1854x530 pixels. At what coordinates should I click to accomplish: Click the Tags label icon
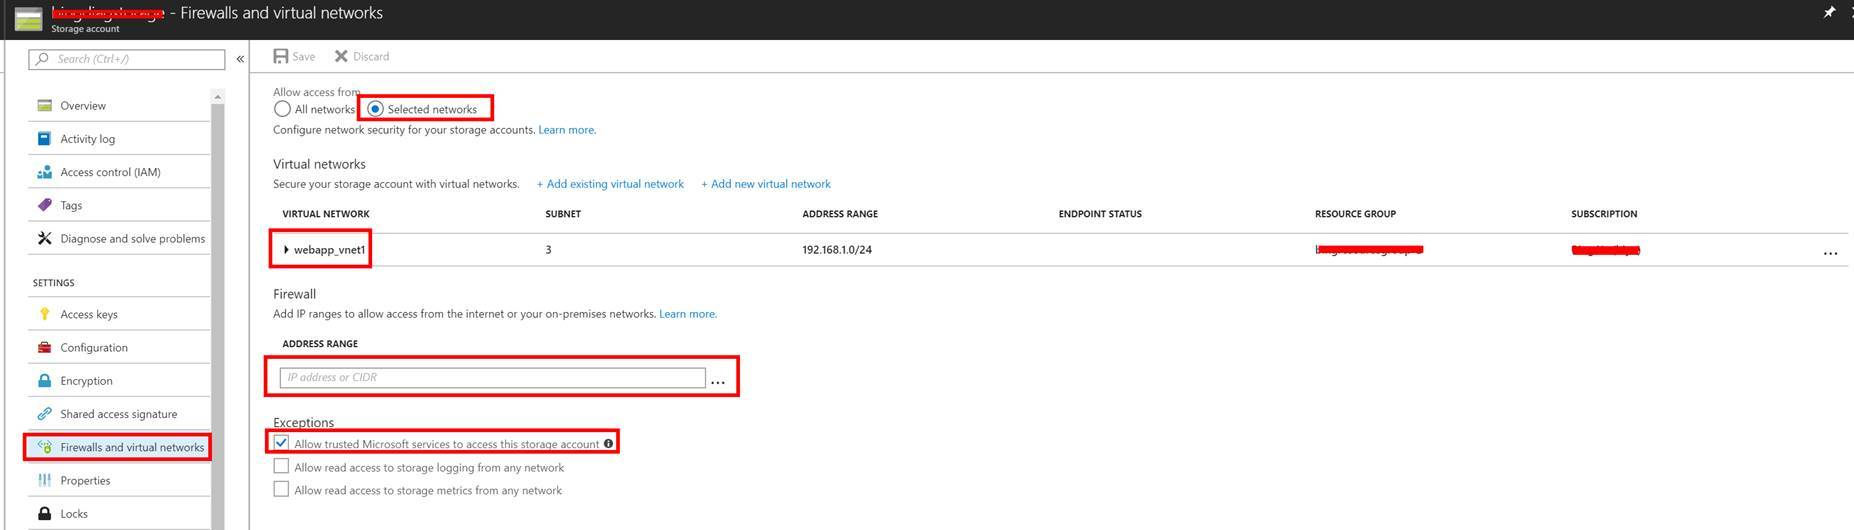point(44,205)
